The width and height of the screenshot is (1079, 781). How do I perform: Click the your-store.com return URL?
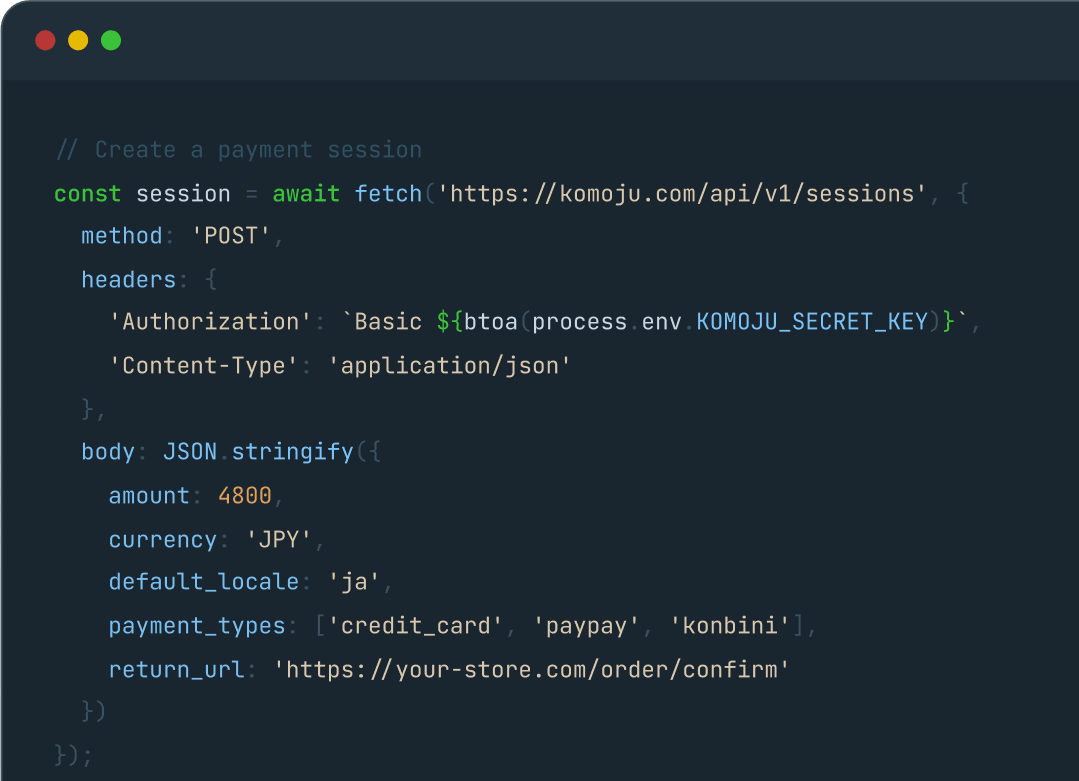tap(531, 669)
